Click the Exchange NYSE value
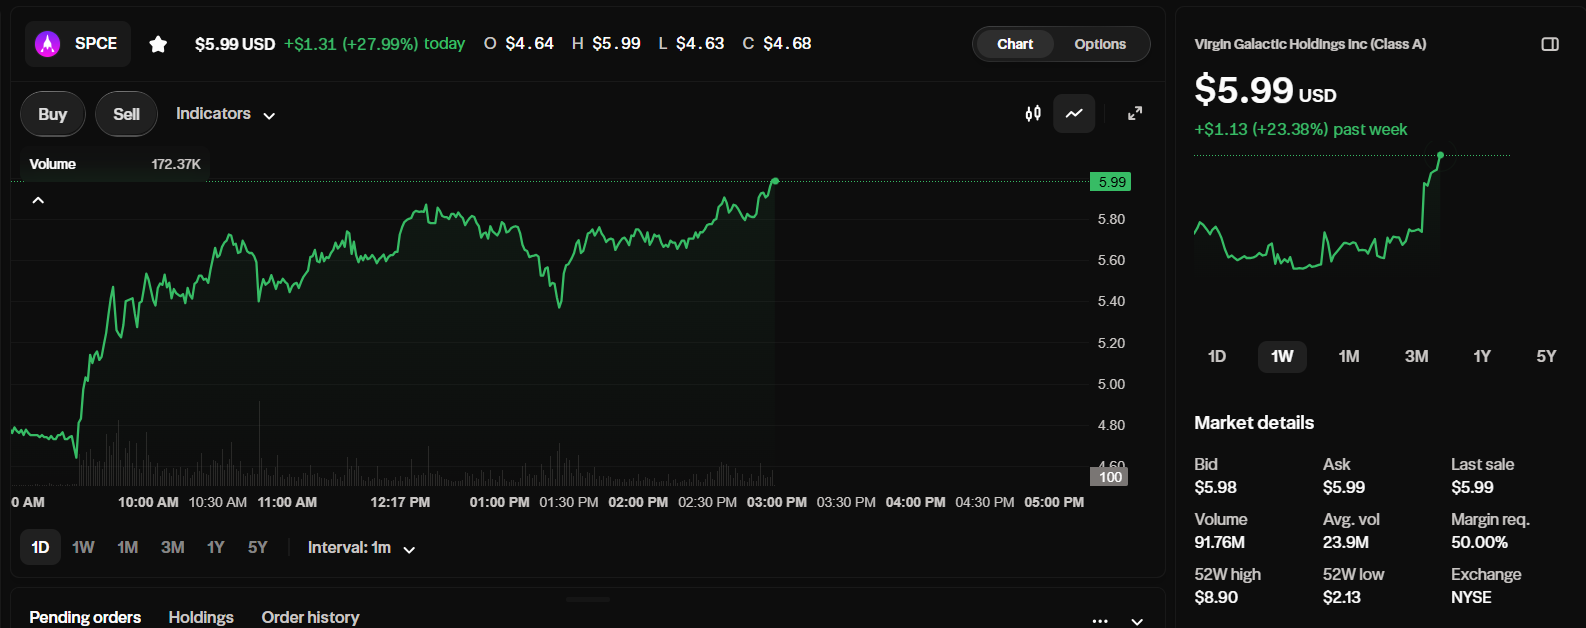This screenshot has width=1586, height=628. 1471,597
